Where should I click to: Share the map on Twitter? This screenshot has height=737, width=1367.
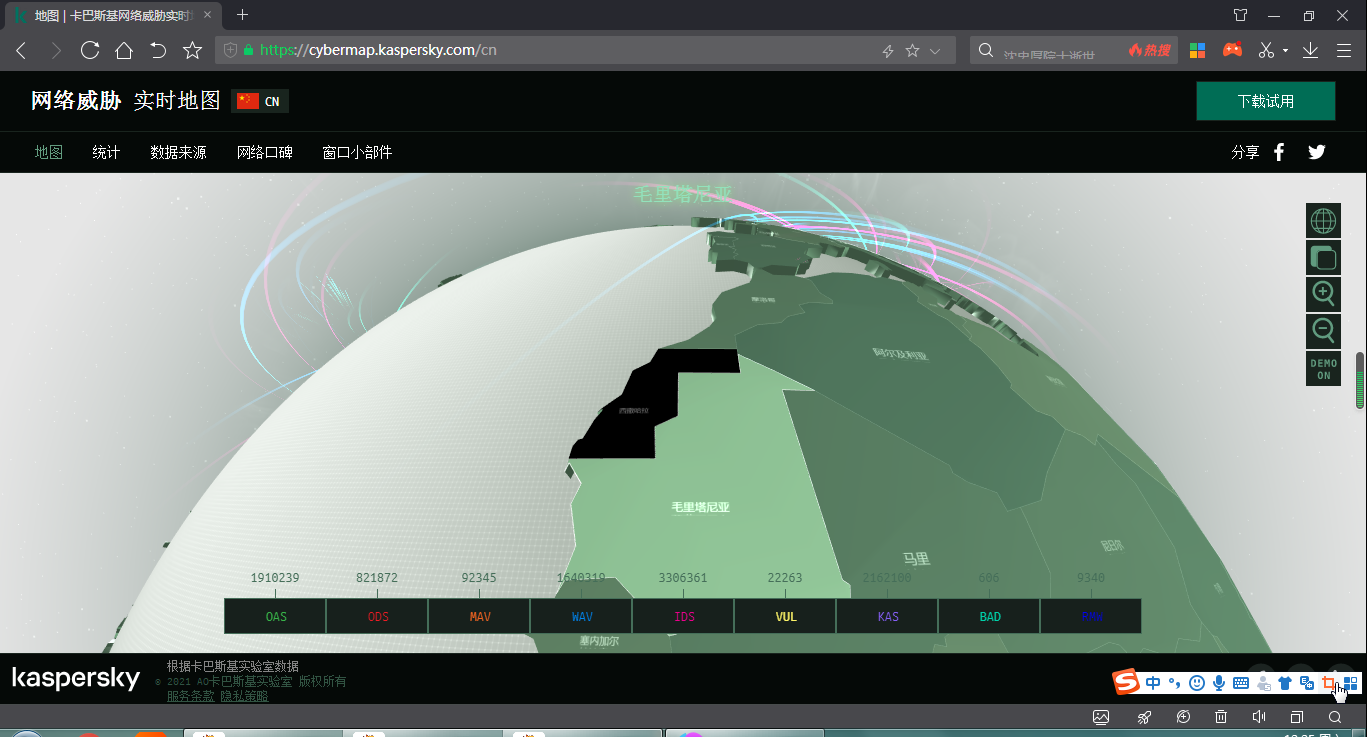[x=1317, y=152]
